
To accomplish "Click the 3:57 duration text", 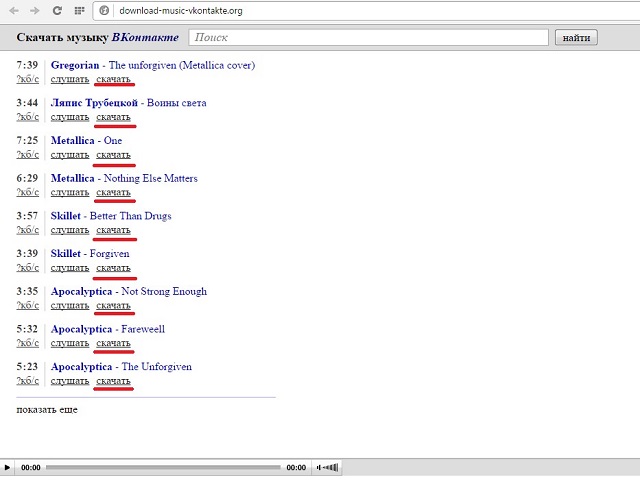I will click(x=27, y=215).
